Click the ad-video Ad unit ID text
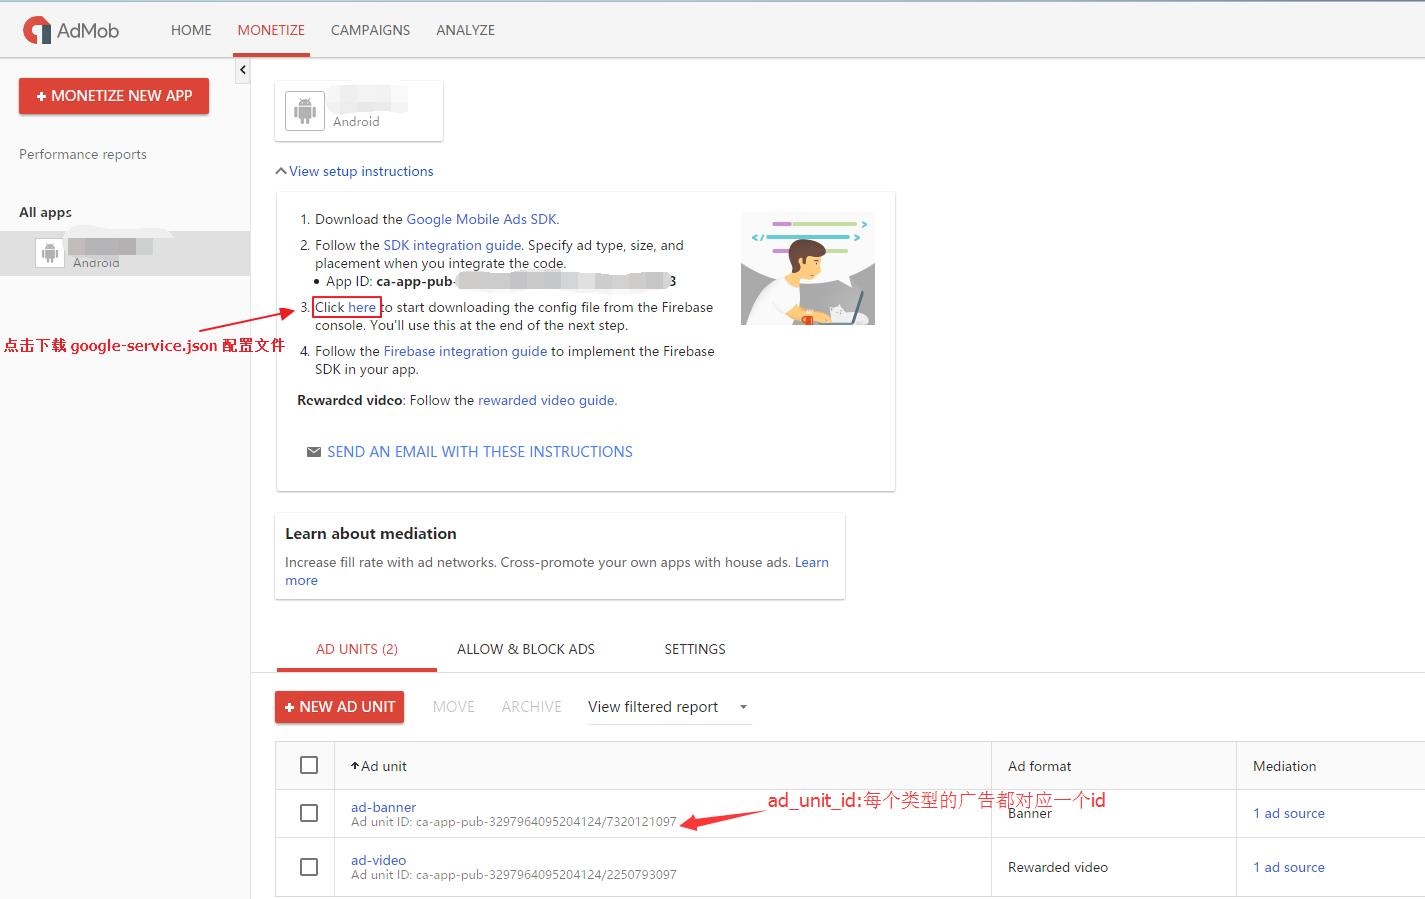Viewport: 1425px width, 899px height. tap(514, 875)
